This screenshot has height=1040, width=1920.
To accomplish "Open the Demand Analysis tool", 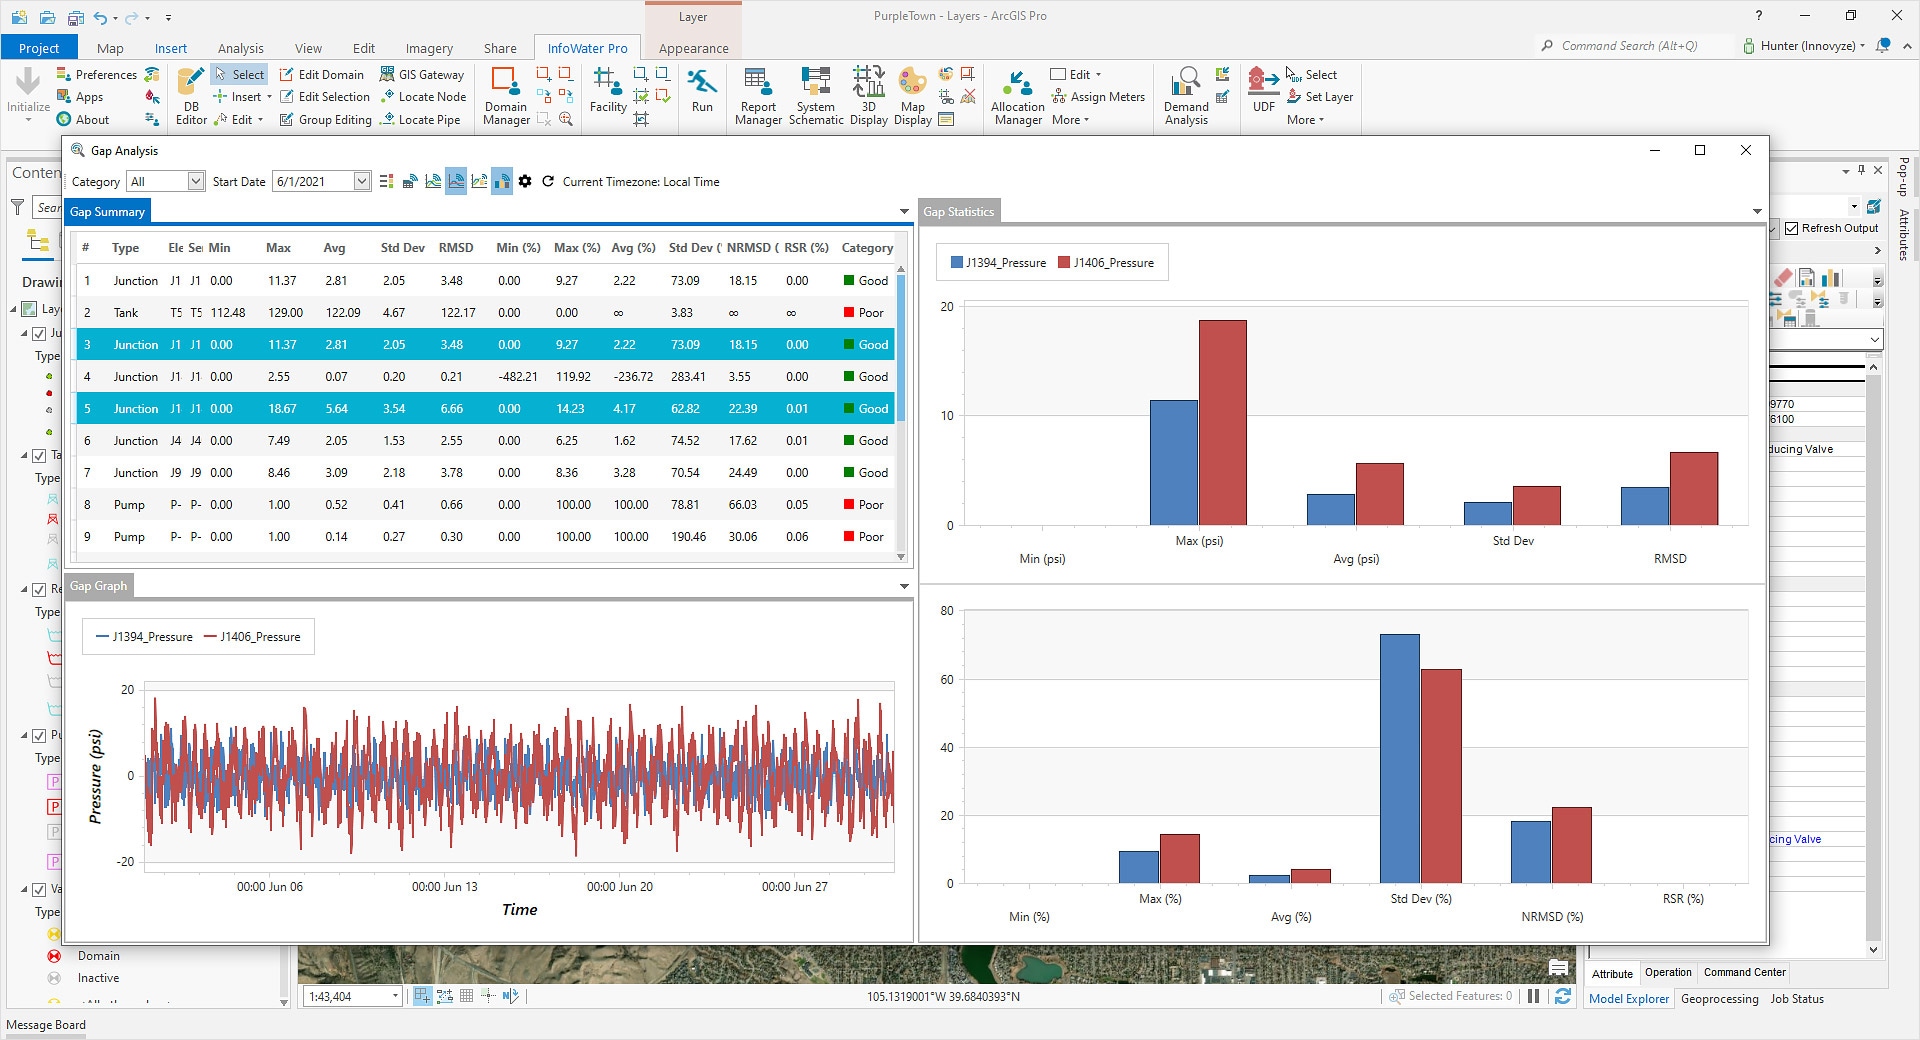I will 1186,96.
